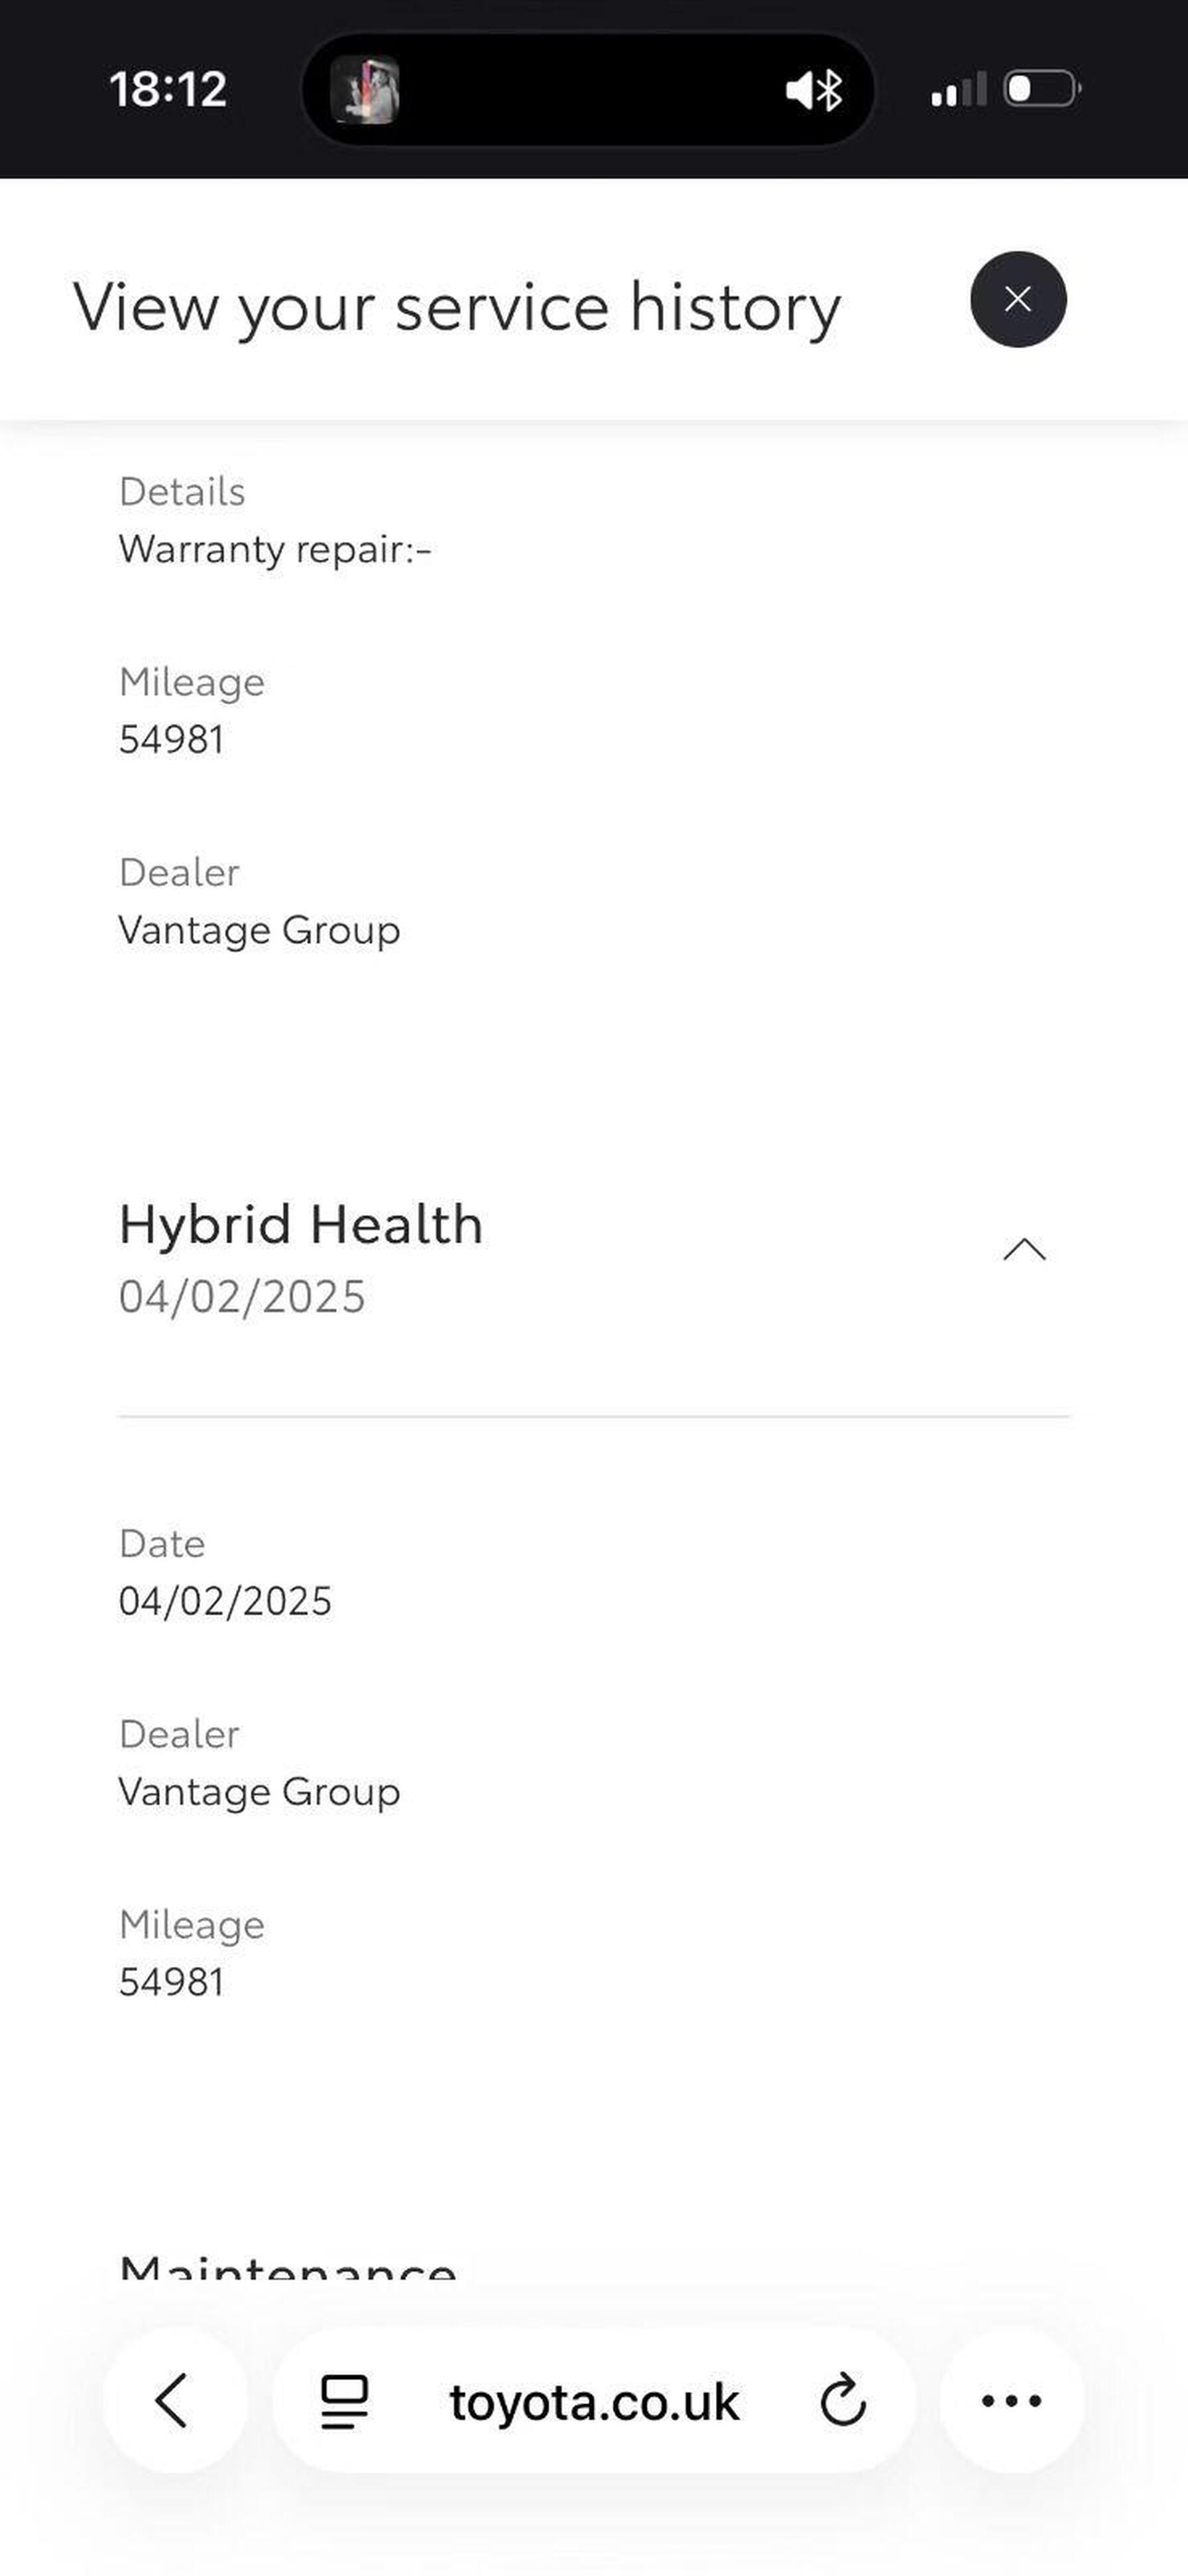Tap the toyota.co.uk address field

pos(594,2402)
